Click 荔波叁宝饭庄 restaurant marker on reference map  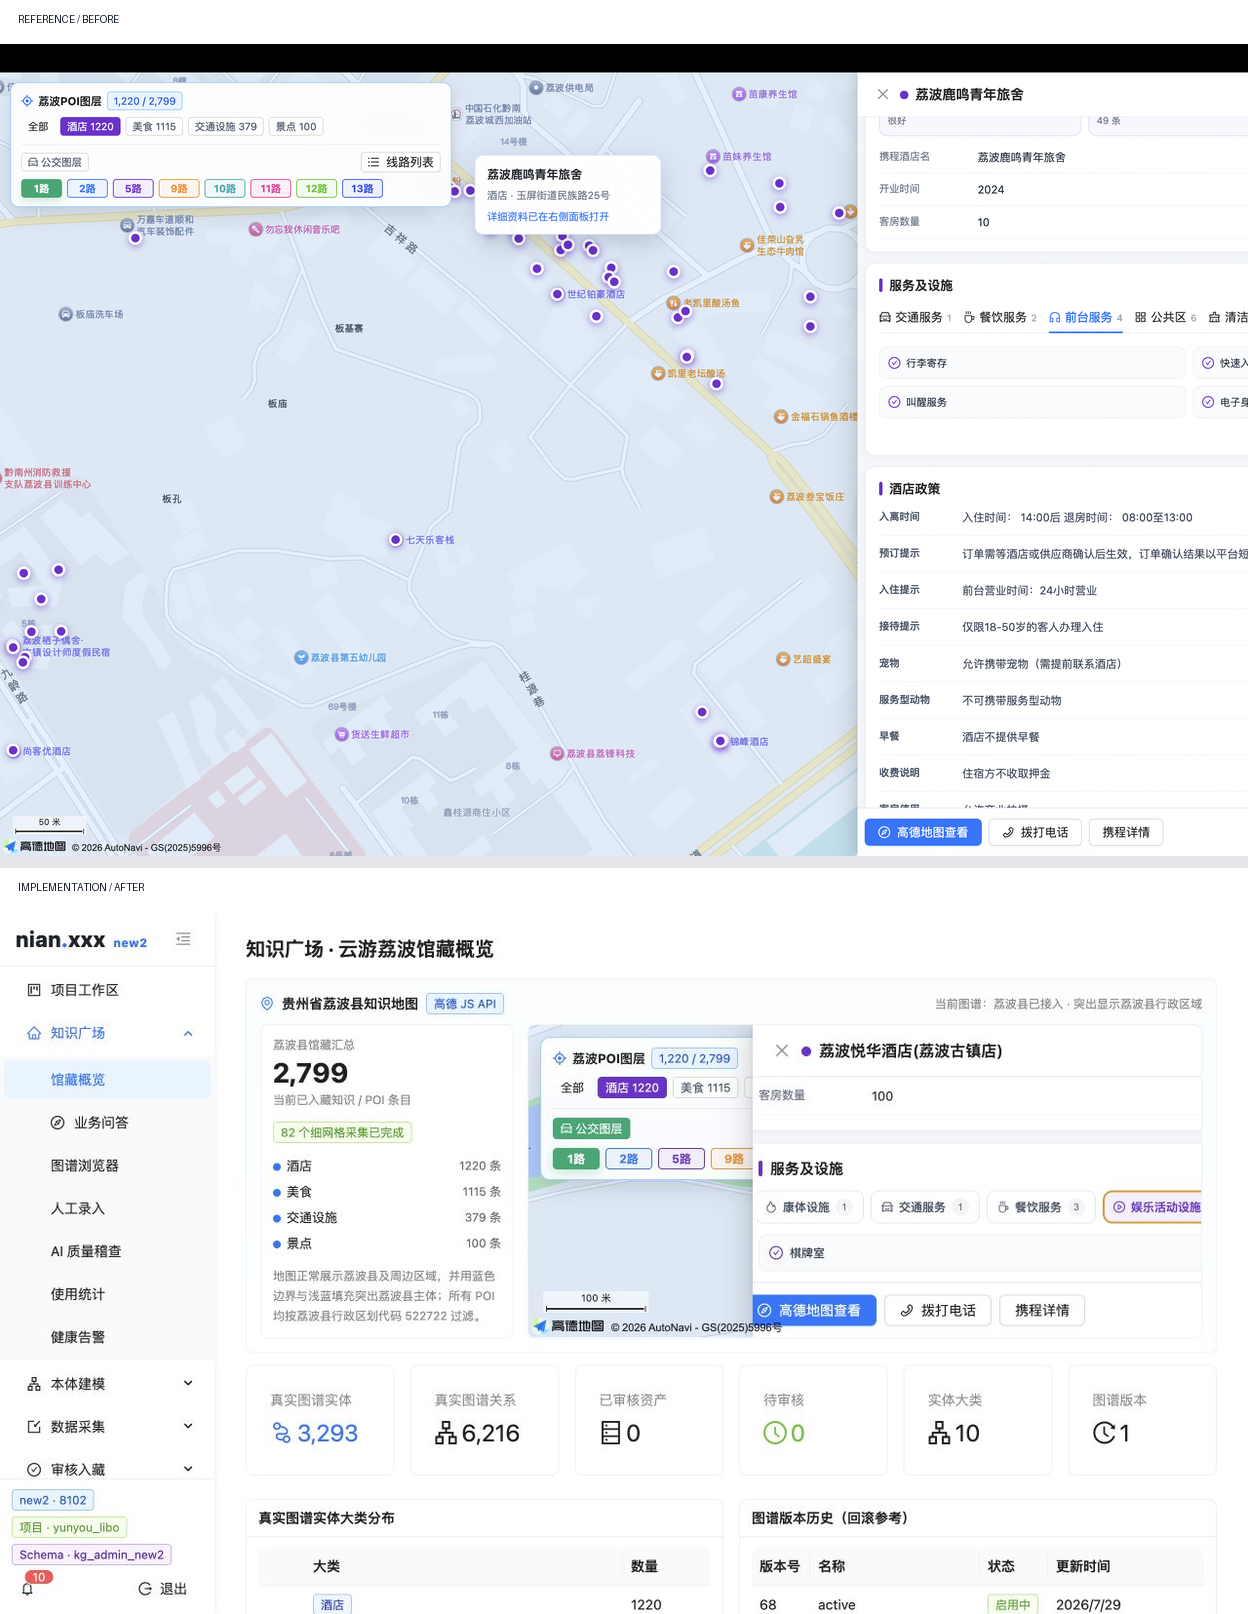[776, 496]
